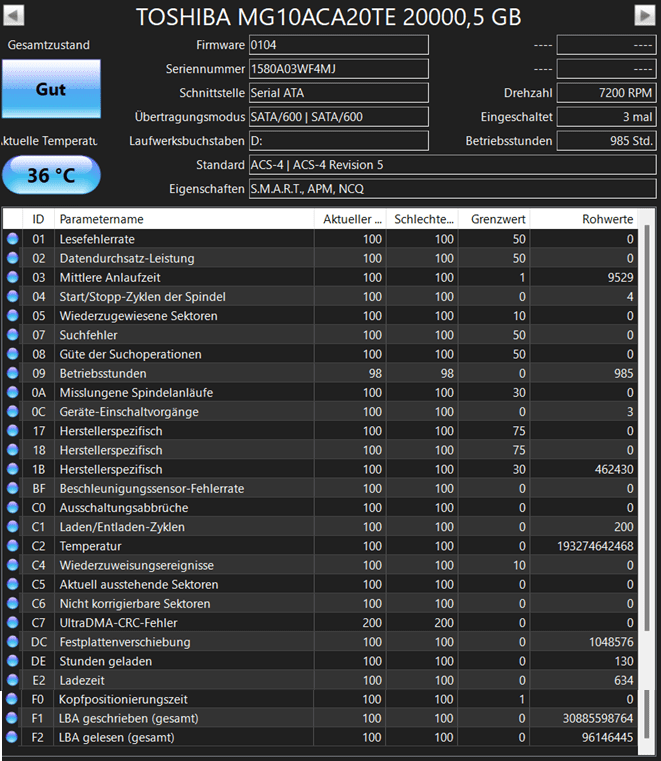Click status orb for Lesefehlerrate row

pos(13,238)
